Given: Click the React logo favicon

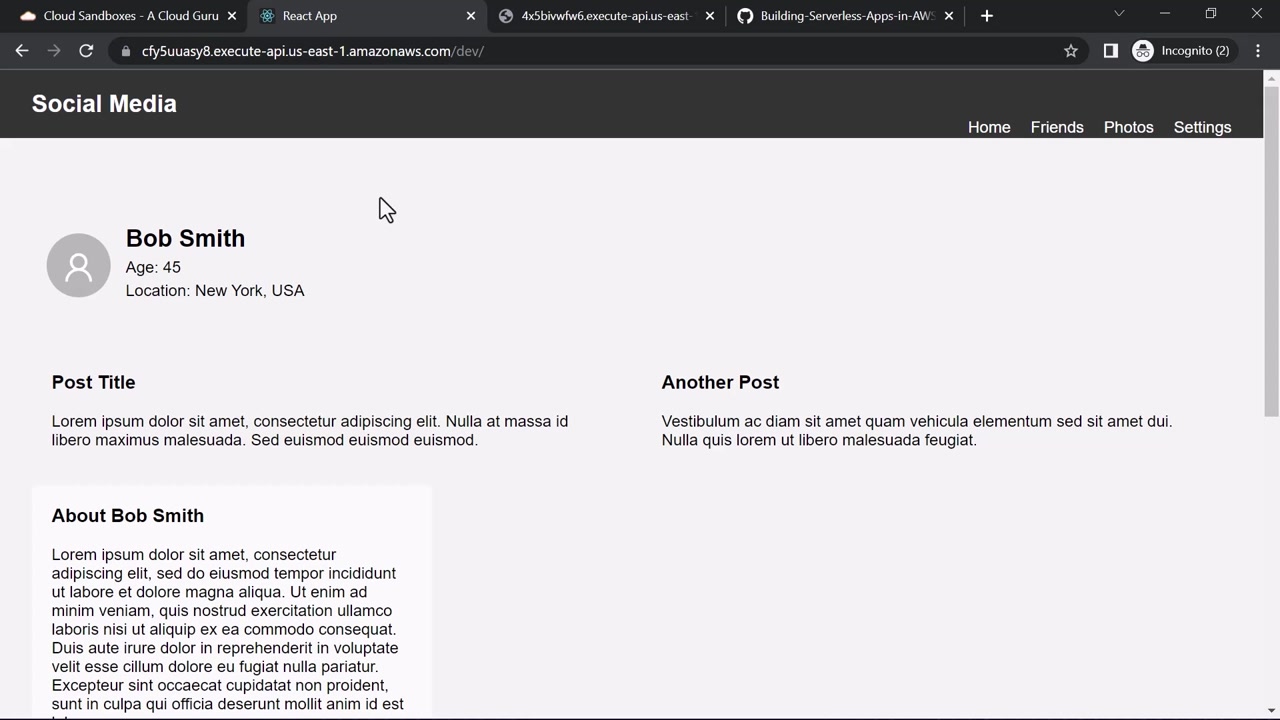Looking at the screenshot, I should [267, 16].
